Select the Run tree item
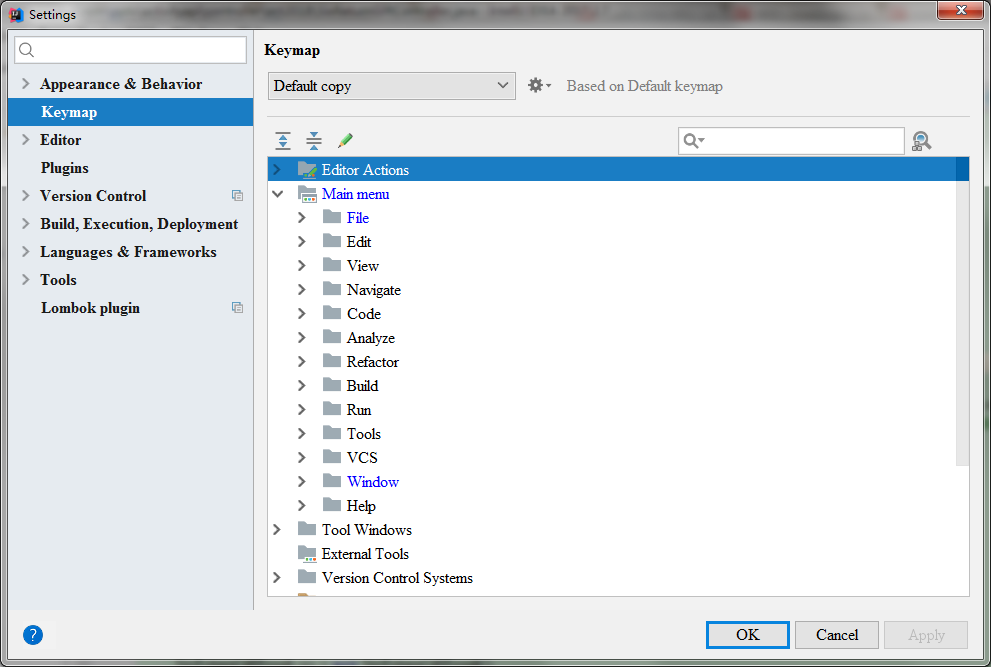This screenshot has width=991, height=667. click(x=358, y=410)
